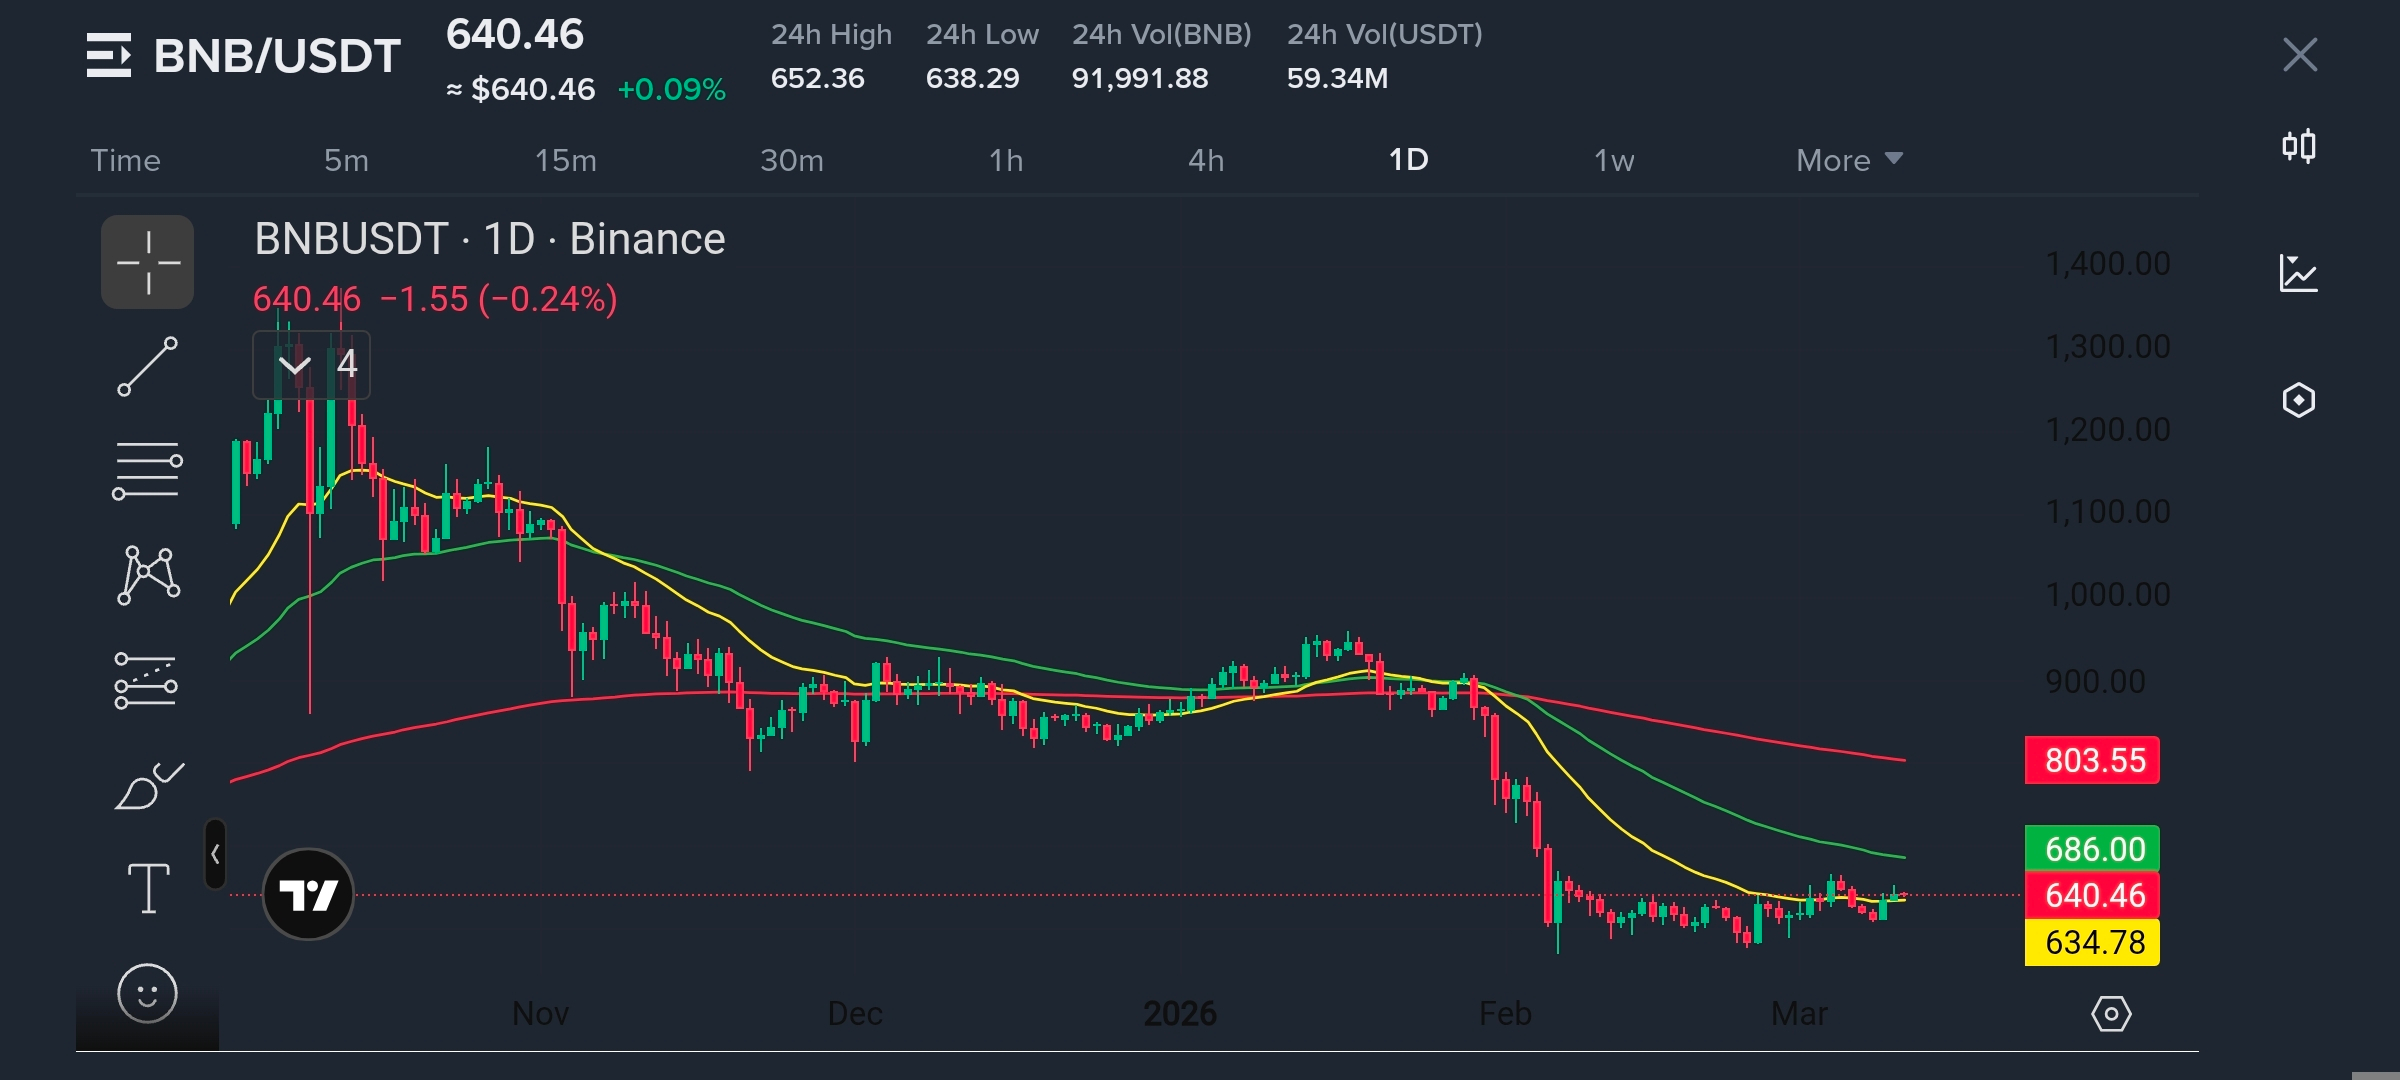Open chart scale settings at bottom right
This screenshot has width=2400, height=1080.
(2111, 1014)
